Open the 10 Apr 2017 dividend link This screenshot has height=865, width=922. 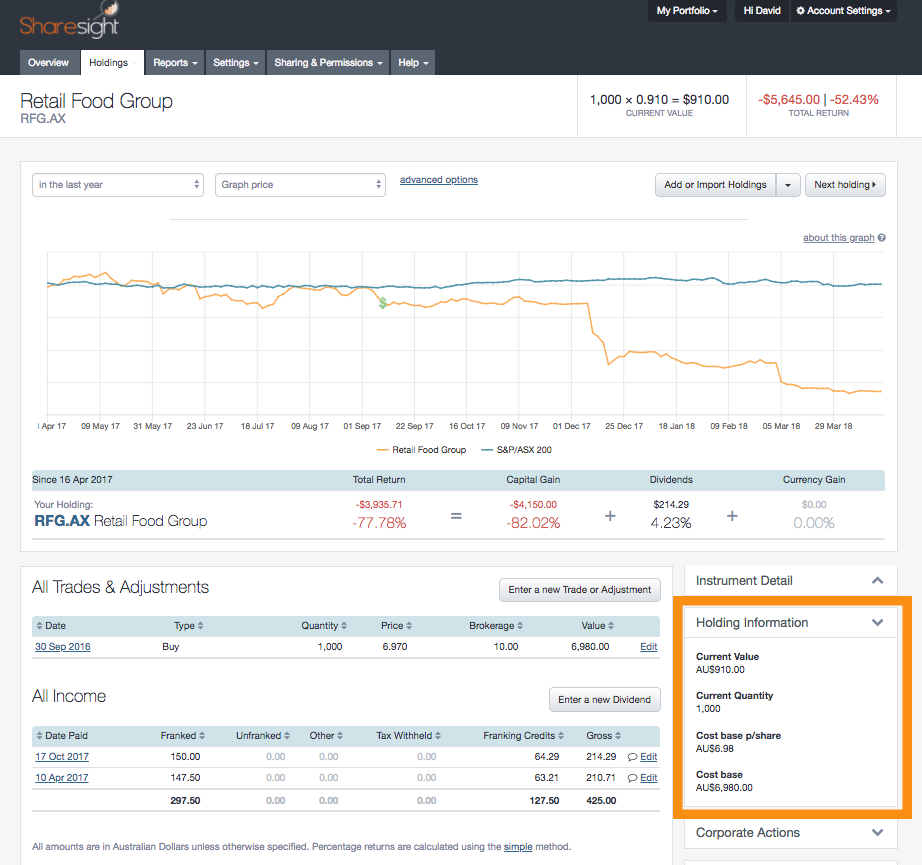pyautogui.click(x=62, y=778)
